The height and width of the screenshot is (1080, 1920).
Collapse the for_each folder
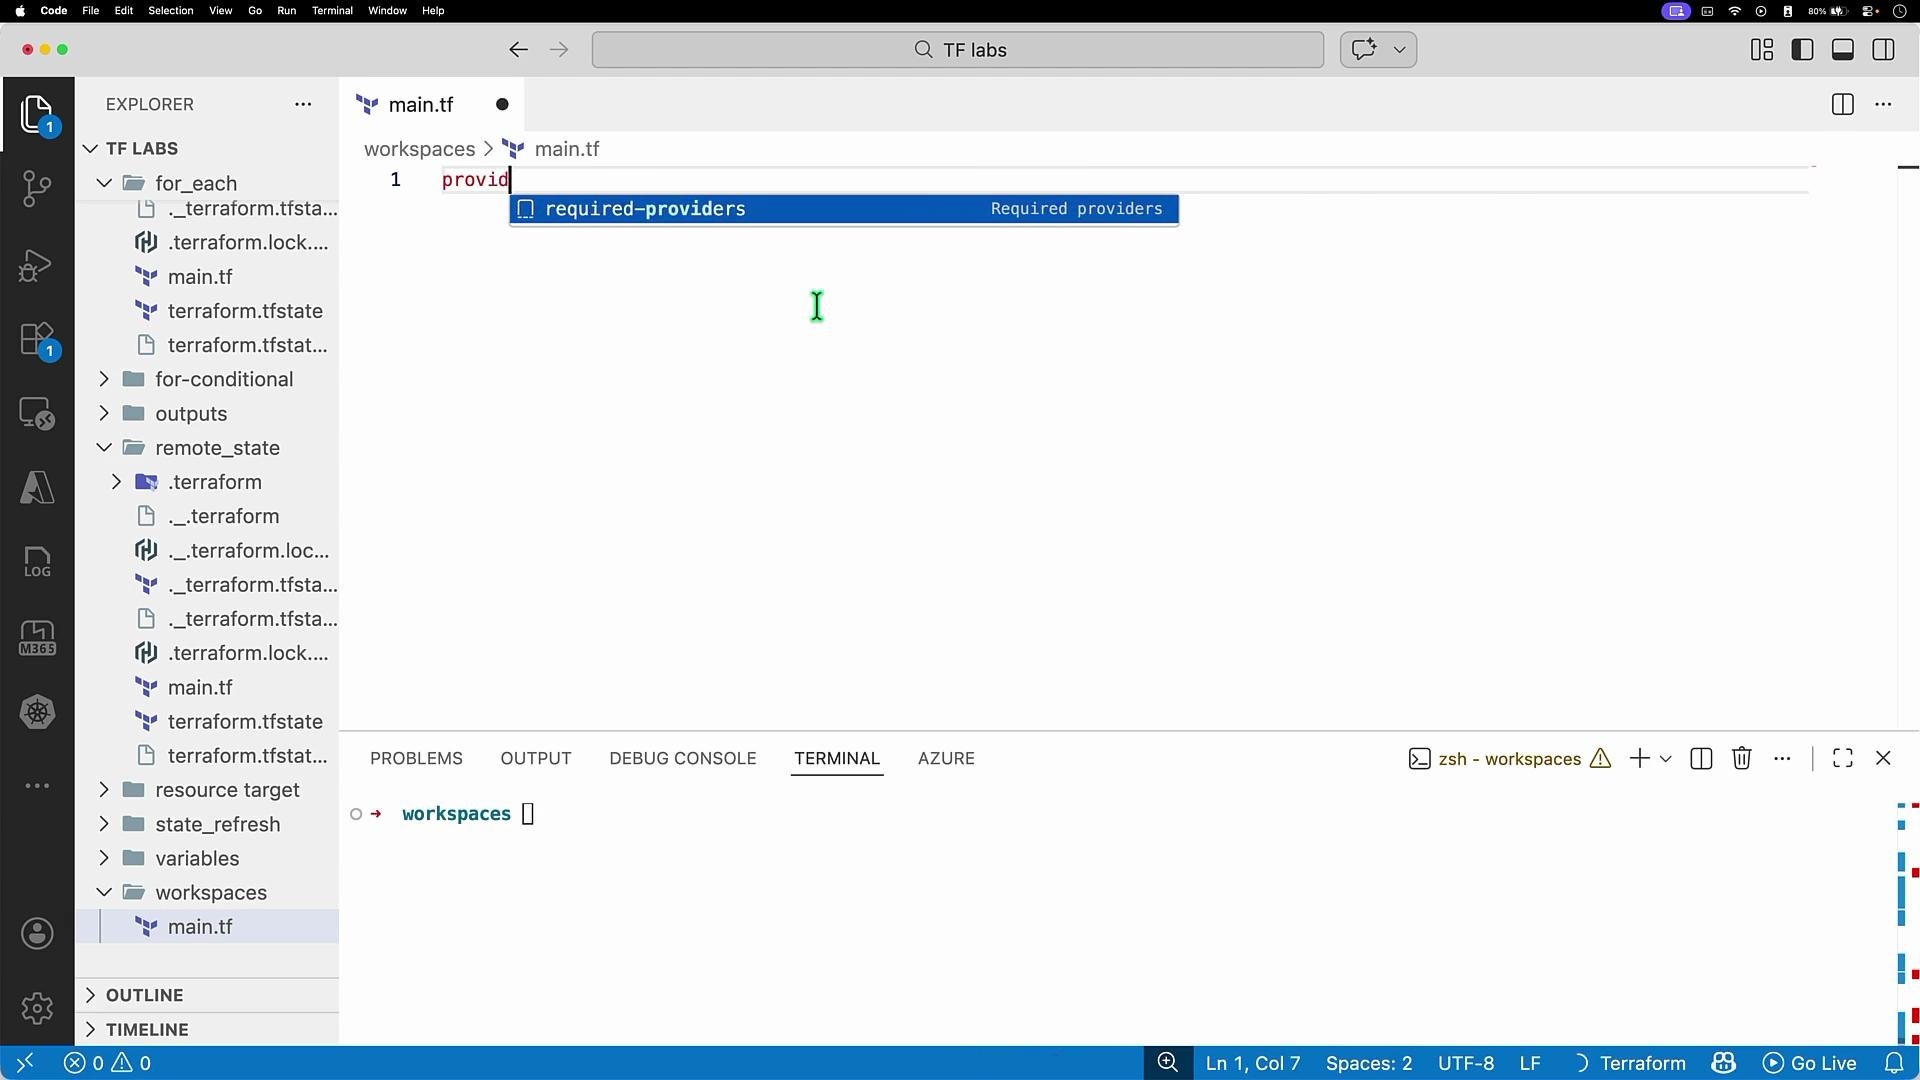104,183
